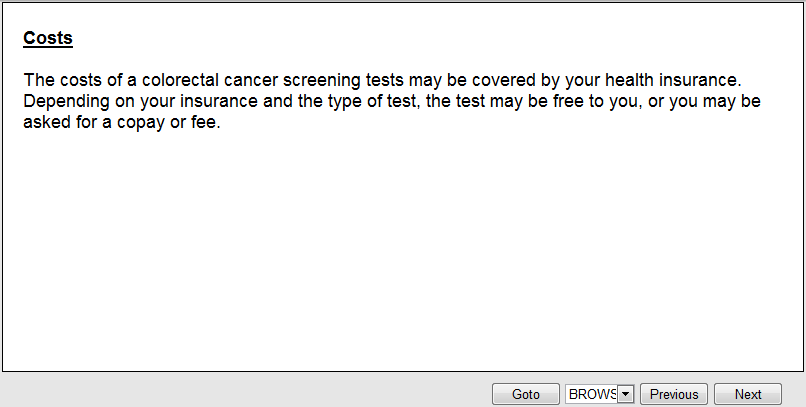Click the word "asked" starting the last line
806x407 pixels.
pos(46,125)
